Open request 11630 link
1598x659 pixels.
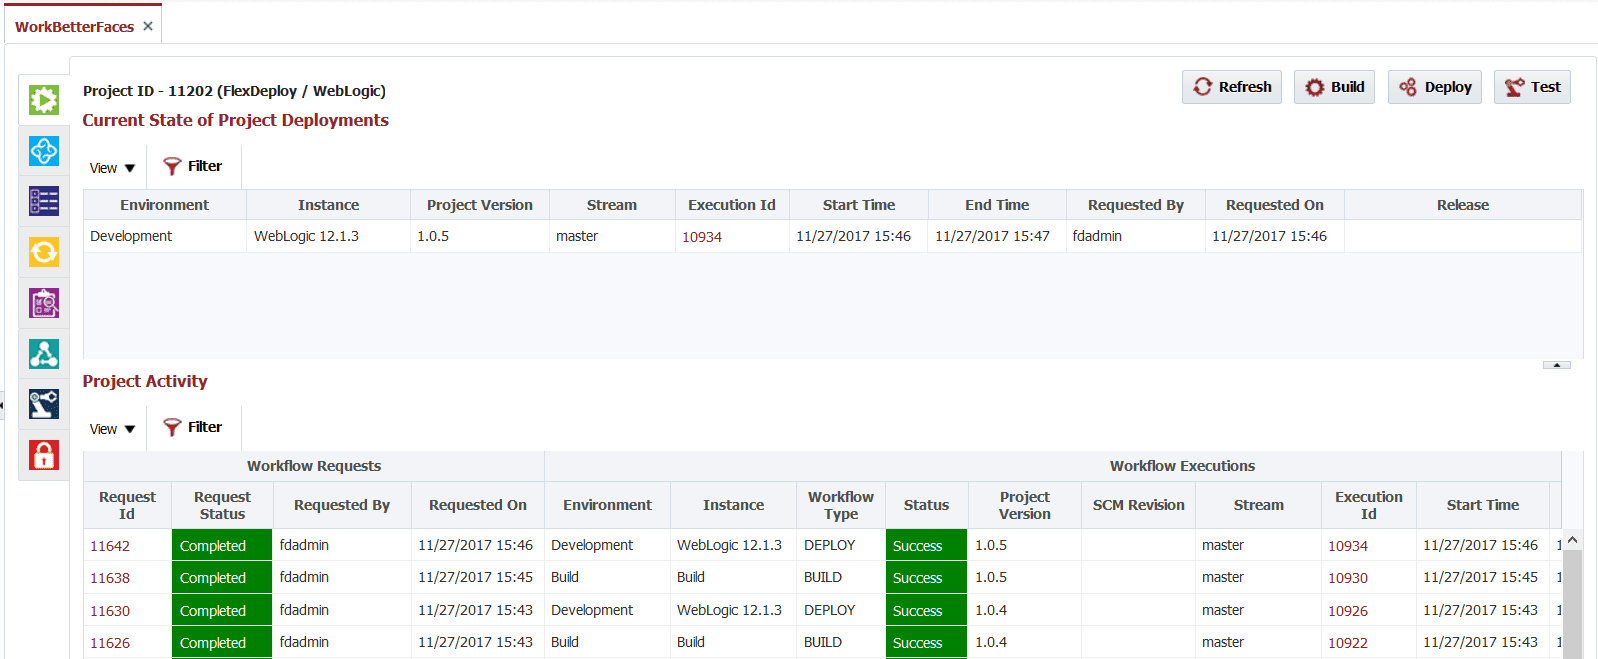[x=110, y=611]
